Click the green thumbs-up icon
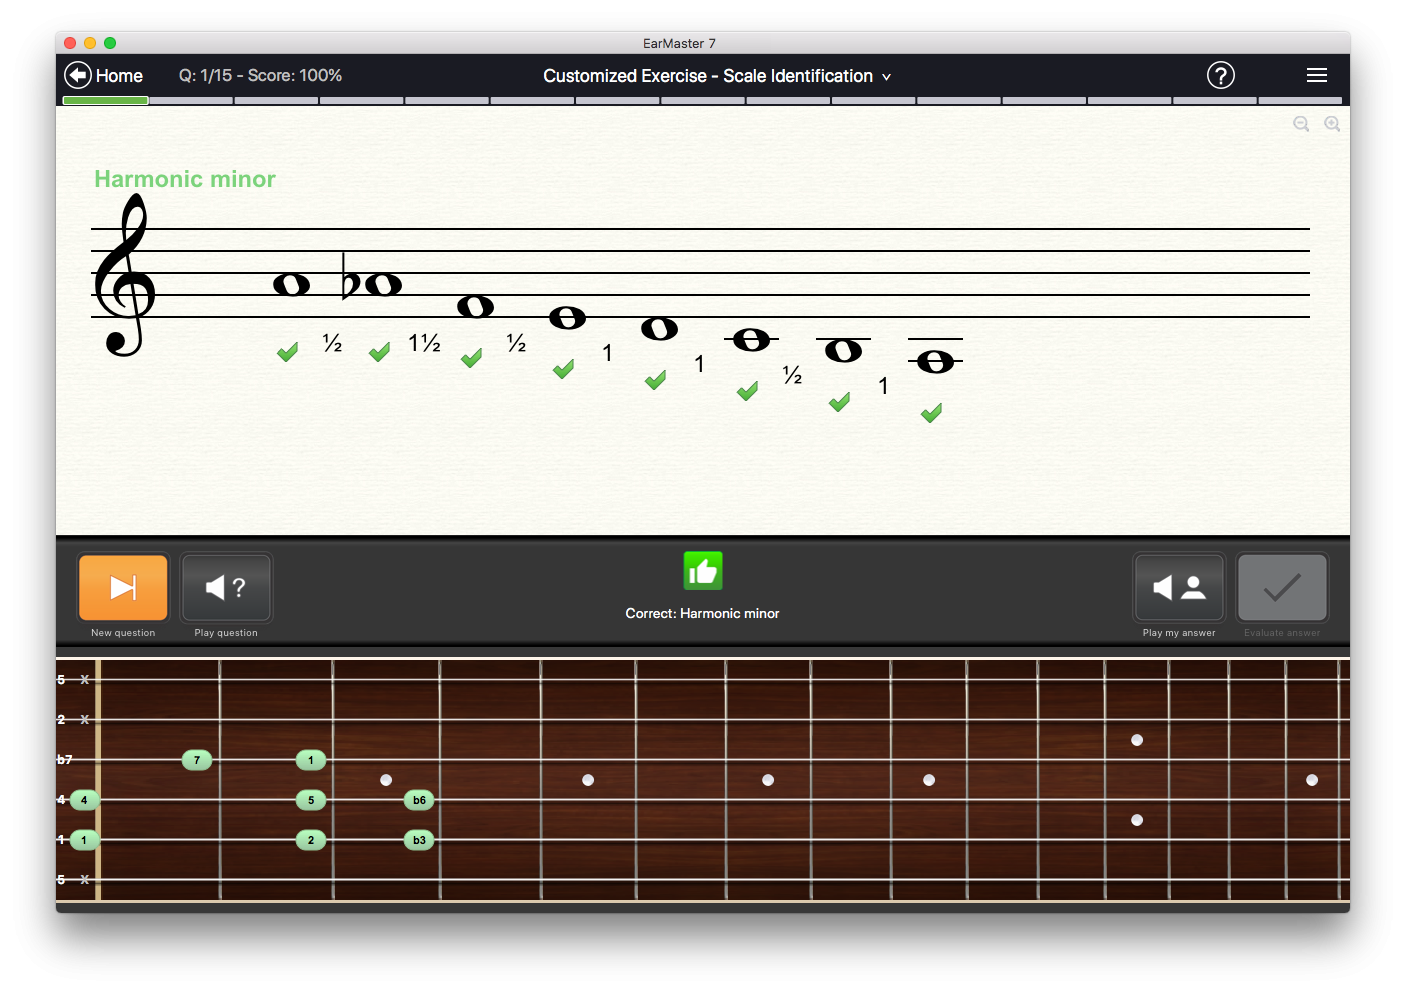1406x993 pixels. [702, 571]
